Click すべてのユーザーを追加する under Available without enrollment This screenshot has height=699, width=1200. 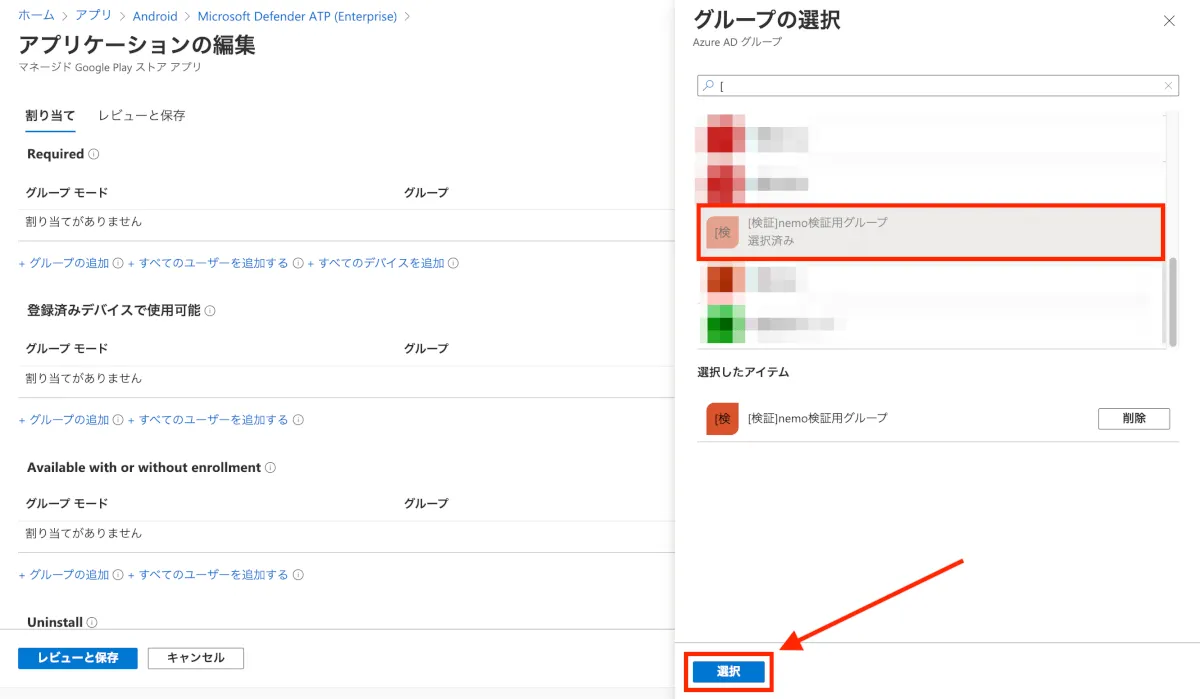(208, 575)
